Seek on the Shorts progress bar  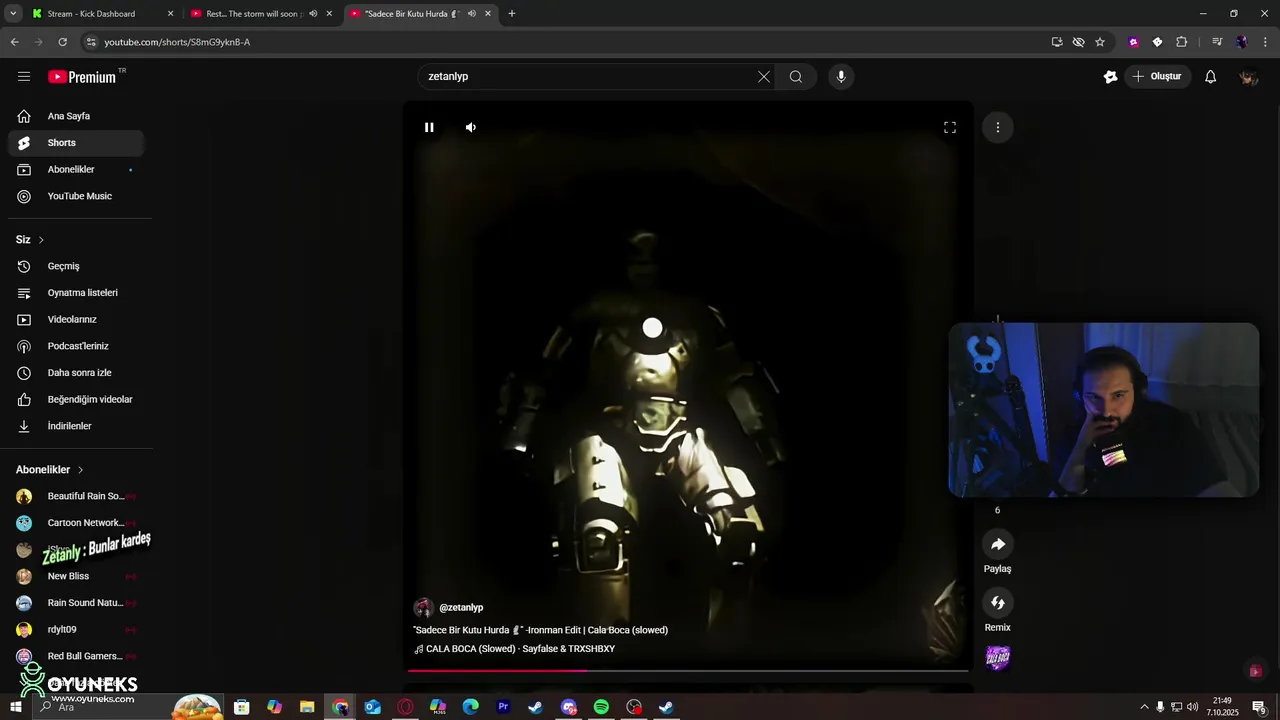pyautogui.click(x=688, y=670)
